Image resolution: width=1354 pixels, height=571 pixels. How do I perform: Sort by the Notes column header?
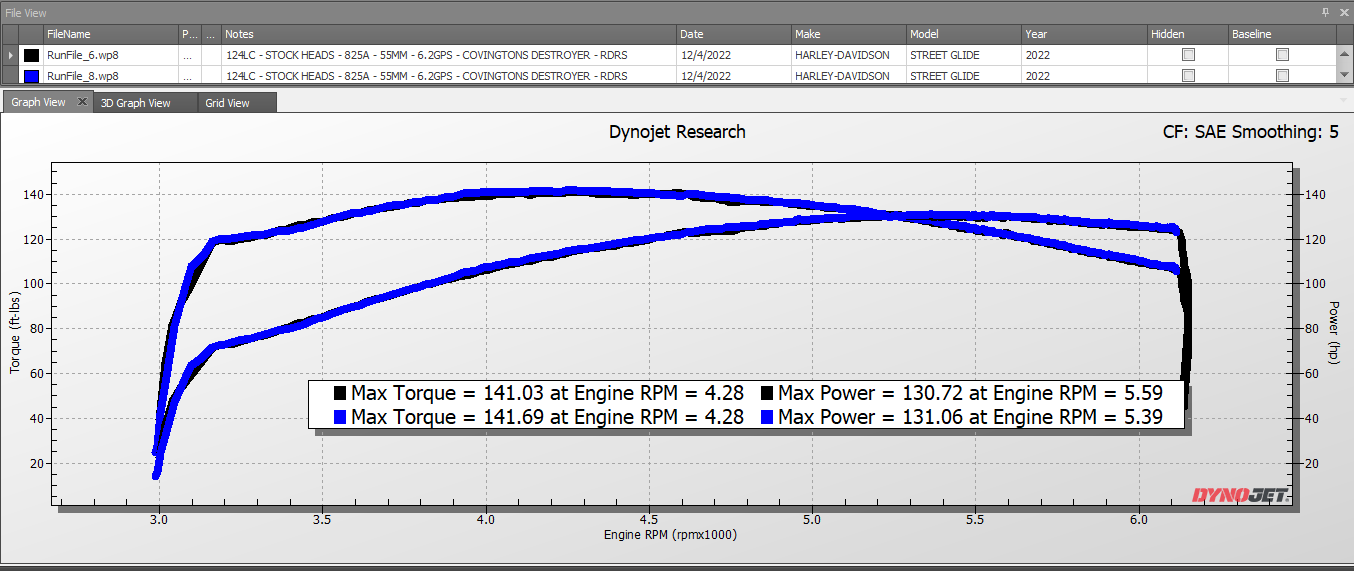pyautogui.click(x=449, y=34)
